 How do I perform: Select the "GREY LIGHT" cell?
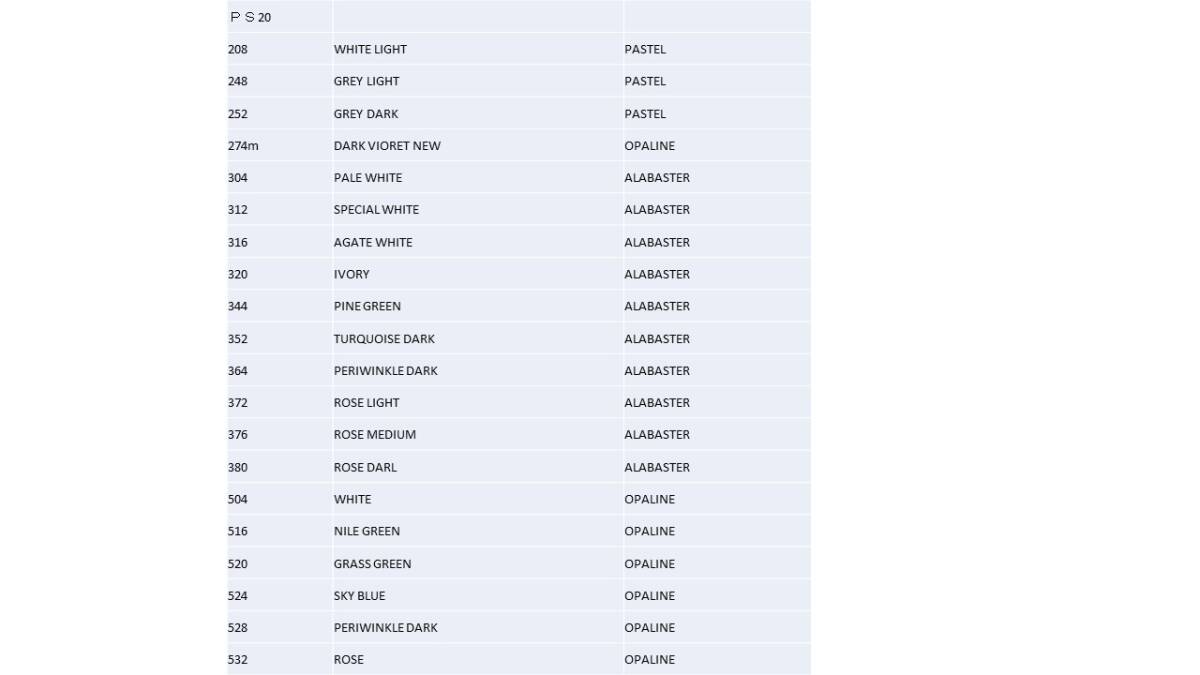(366, 81)
